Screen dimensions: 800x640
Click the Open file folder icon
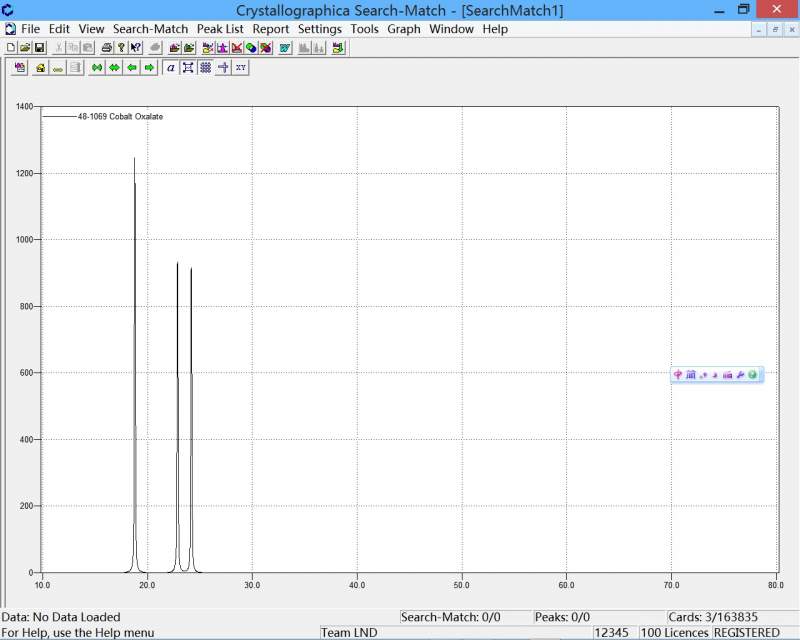(25, 48)
